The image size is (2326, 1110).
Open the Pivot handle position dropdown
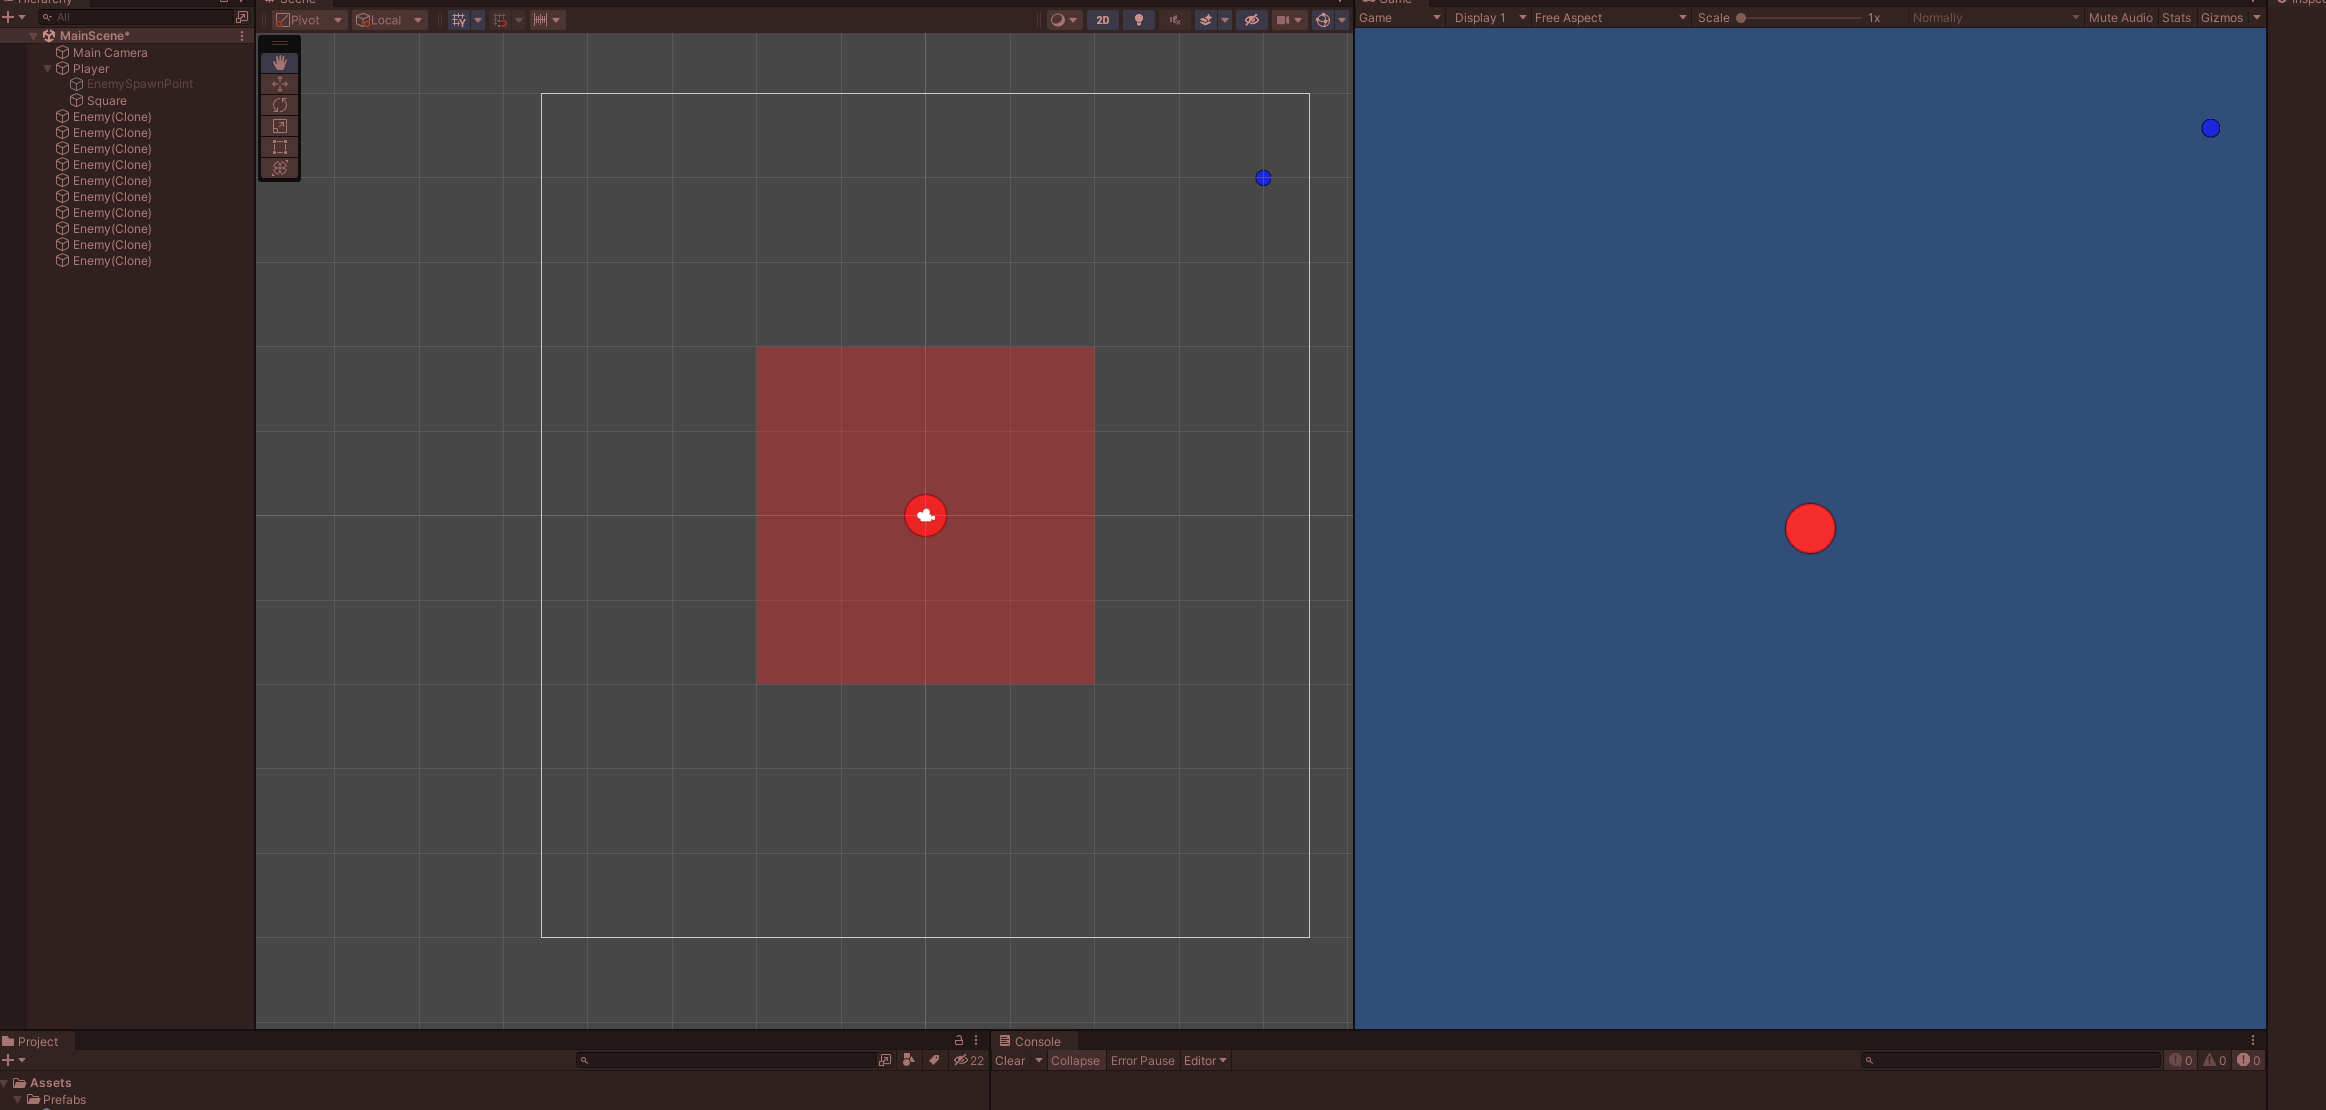coord(309,20)
